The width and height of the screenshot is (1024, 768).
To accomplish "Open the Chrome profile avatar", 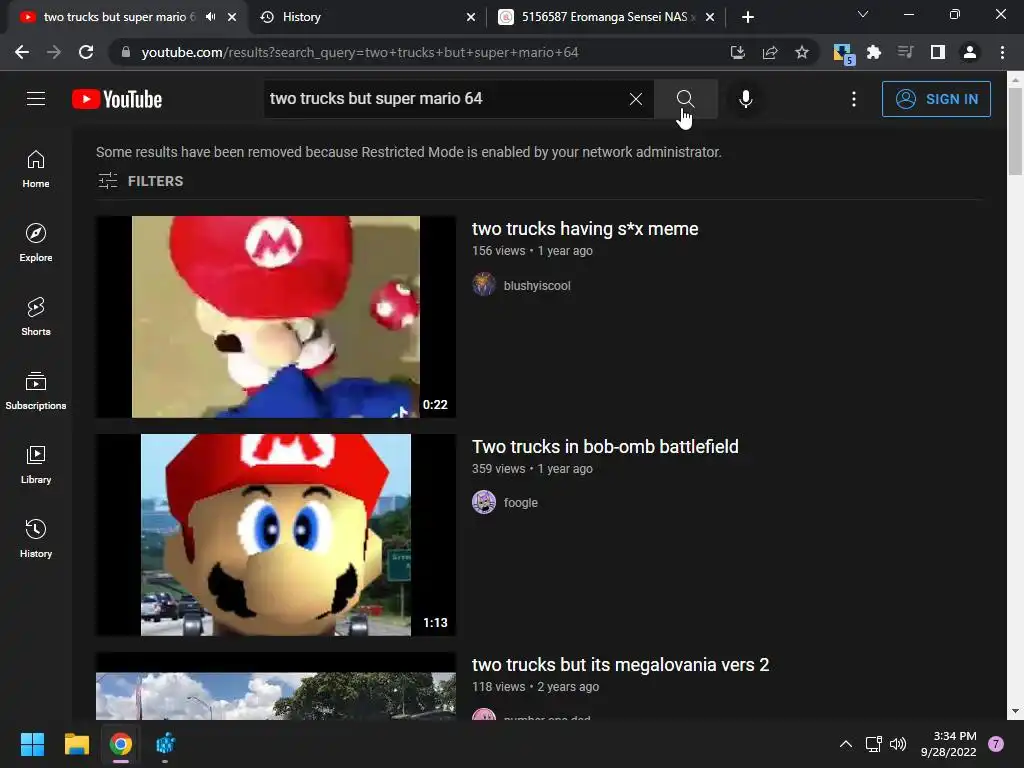I will pyautogui.click(x=970, y=52).
